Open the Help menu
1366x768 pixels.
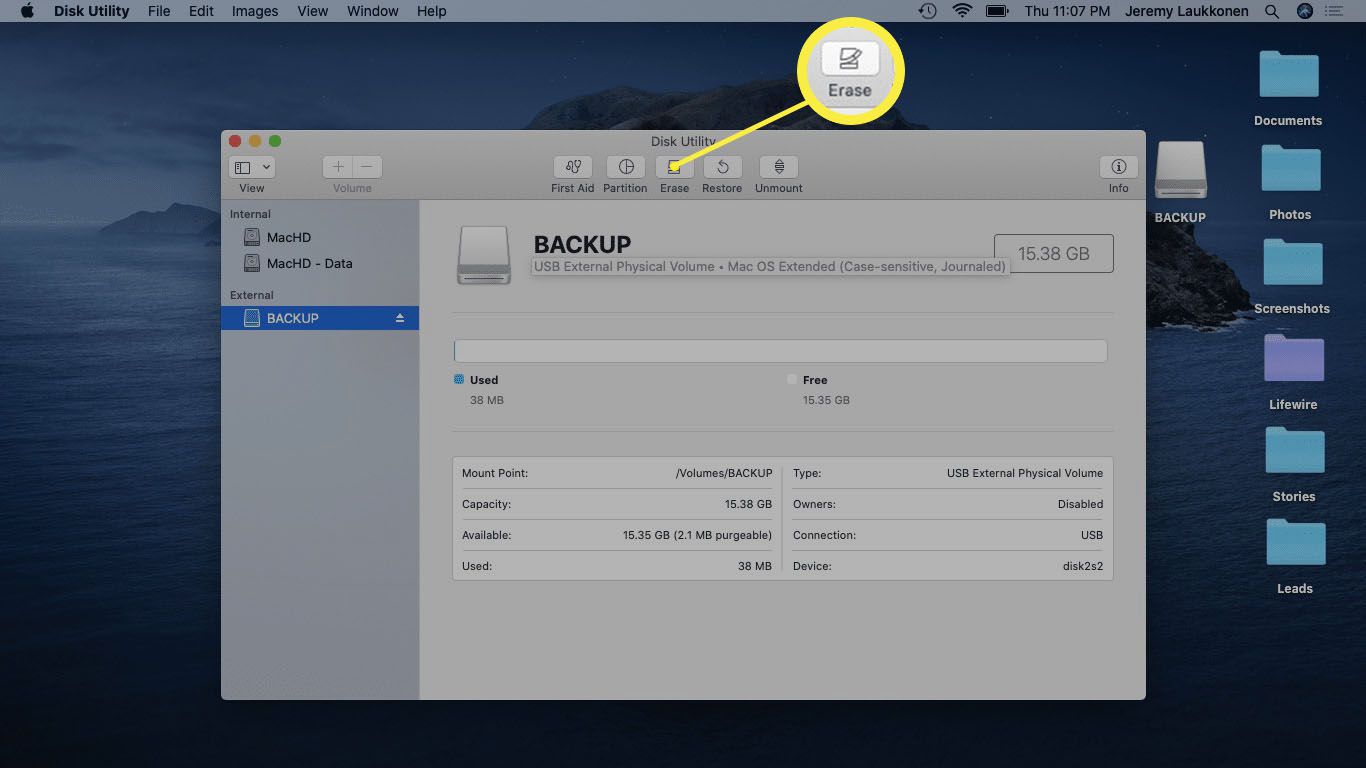tap(432, 11)
